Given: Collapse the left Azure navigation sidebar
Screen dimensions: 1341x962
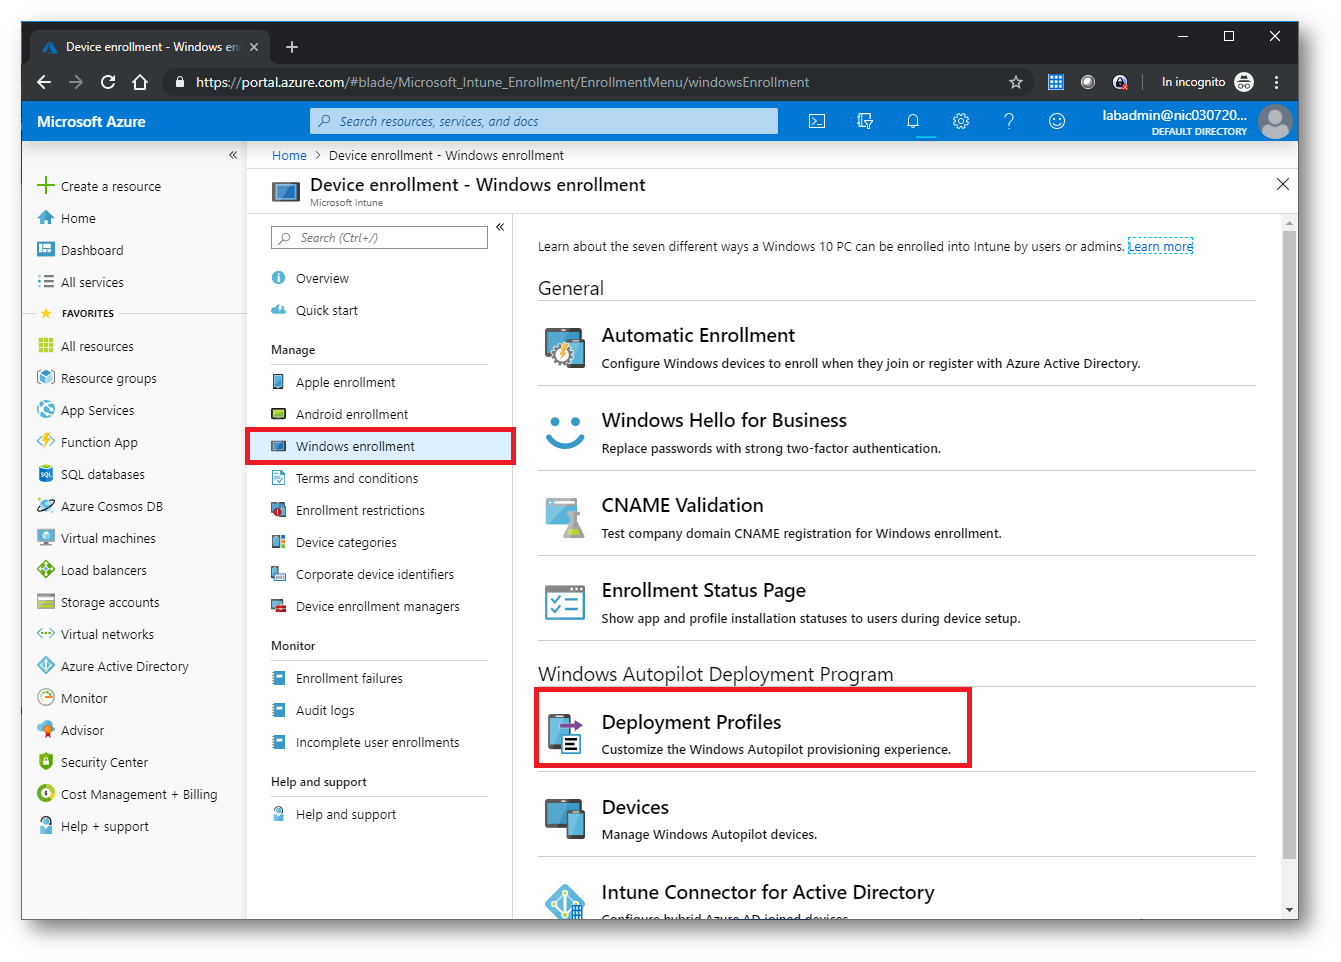Looking at the screenshot, I should click(x=233, y=155).
